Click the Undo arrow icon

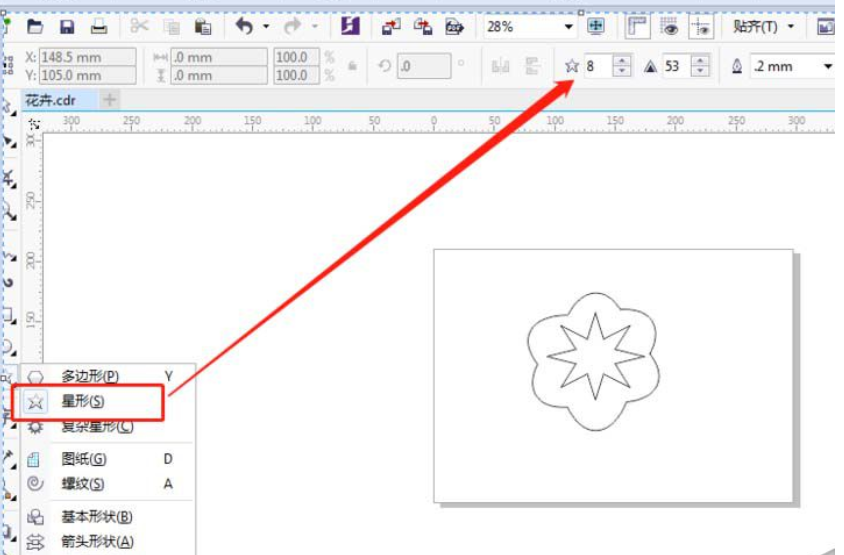pos(244,26)
